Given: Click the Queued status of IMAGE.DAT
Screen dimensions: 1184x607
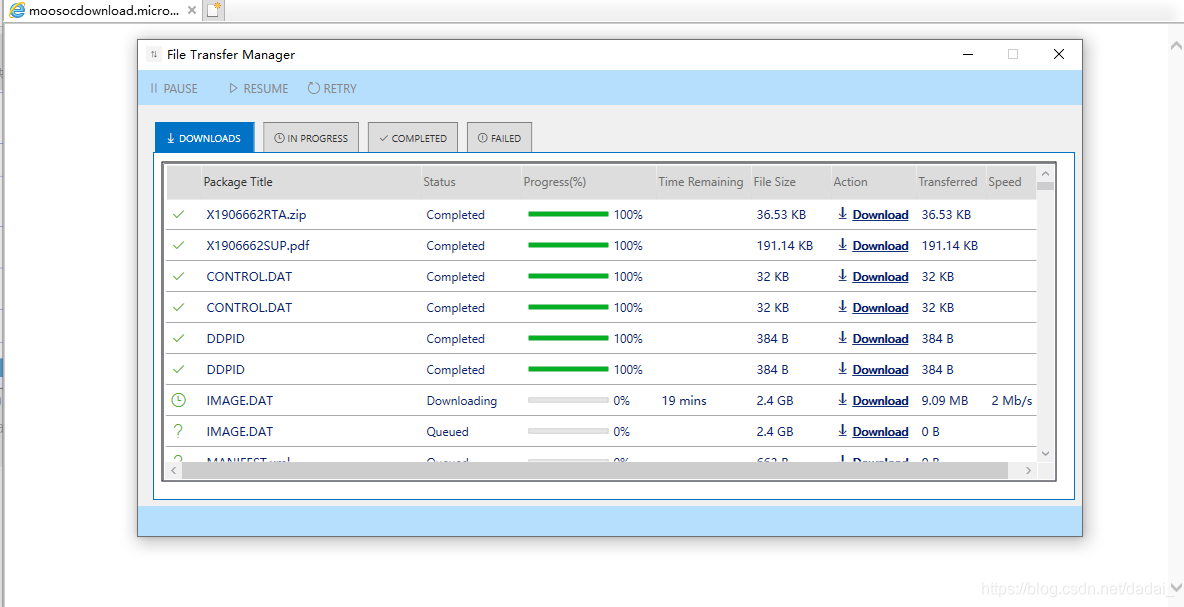Looking at the screenshot, I should [447, 431].
